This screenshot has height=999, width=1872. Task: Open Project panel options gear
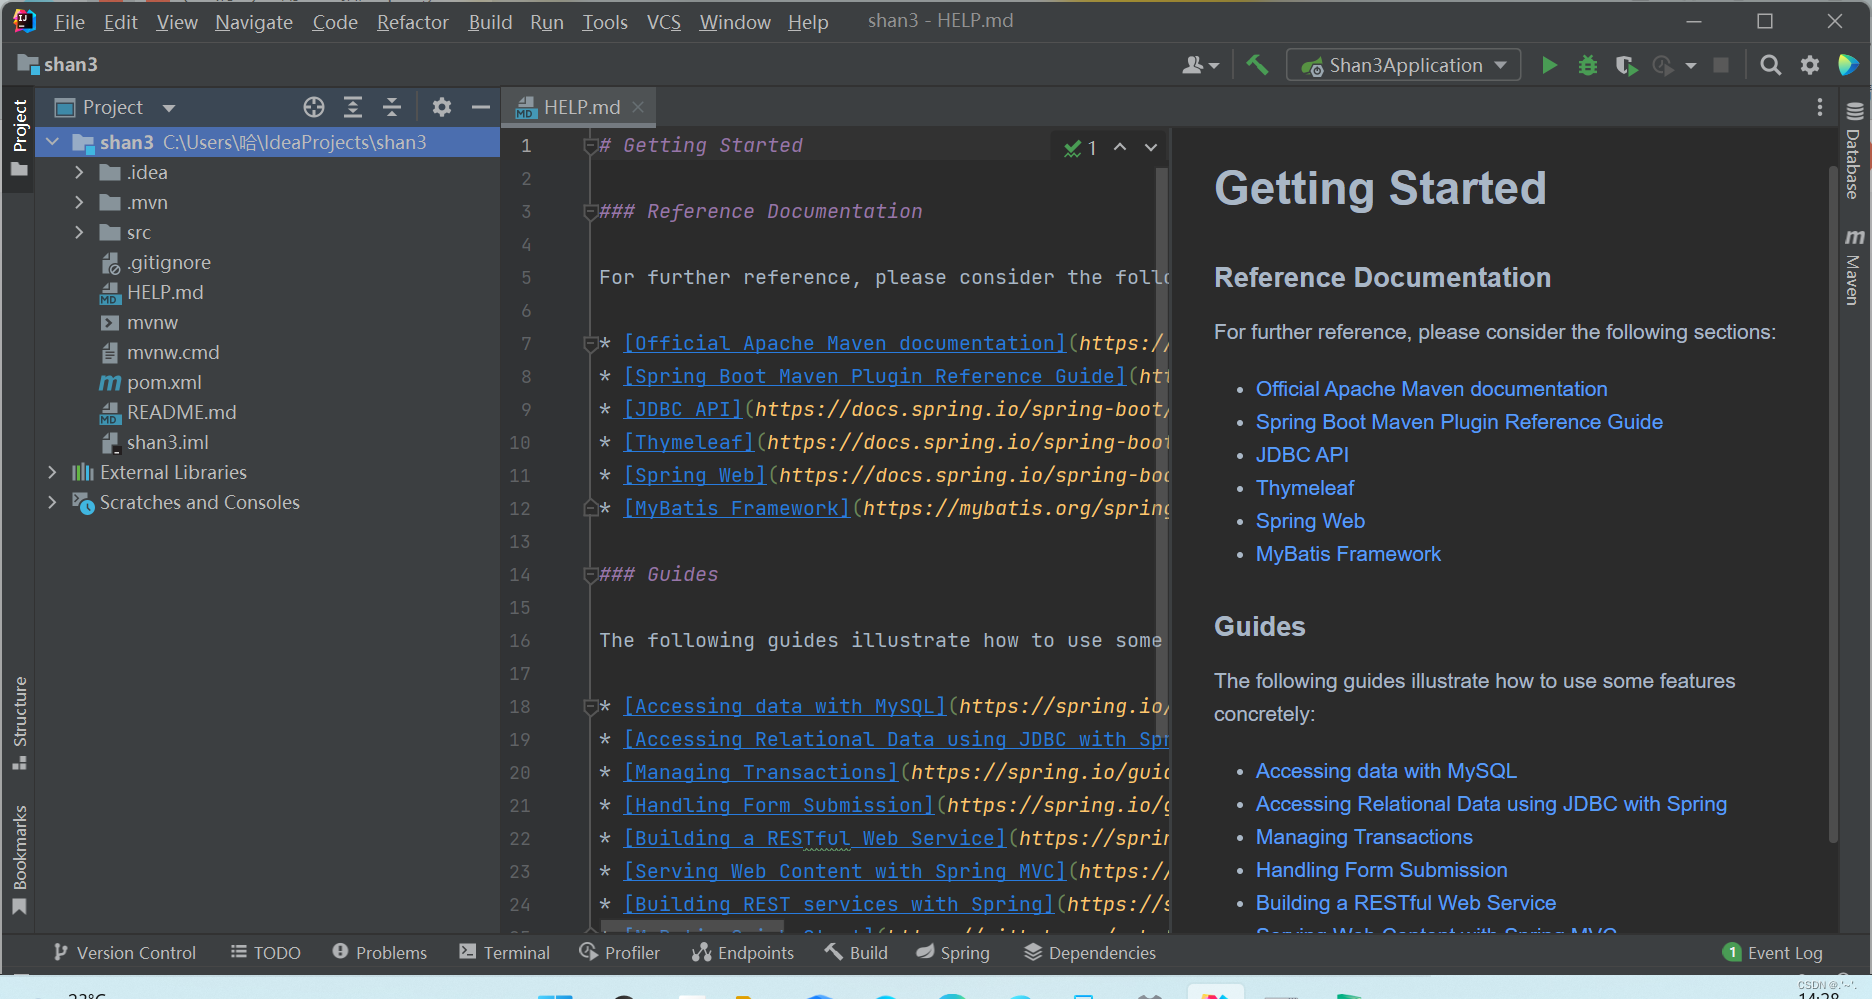pos(442,107)
